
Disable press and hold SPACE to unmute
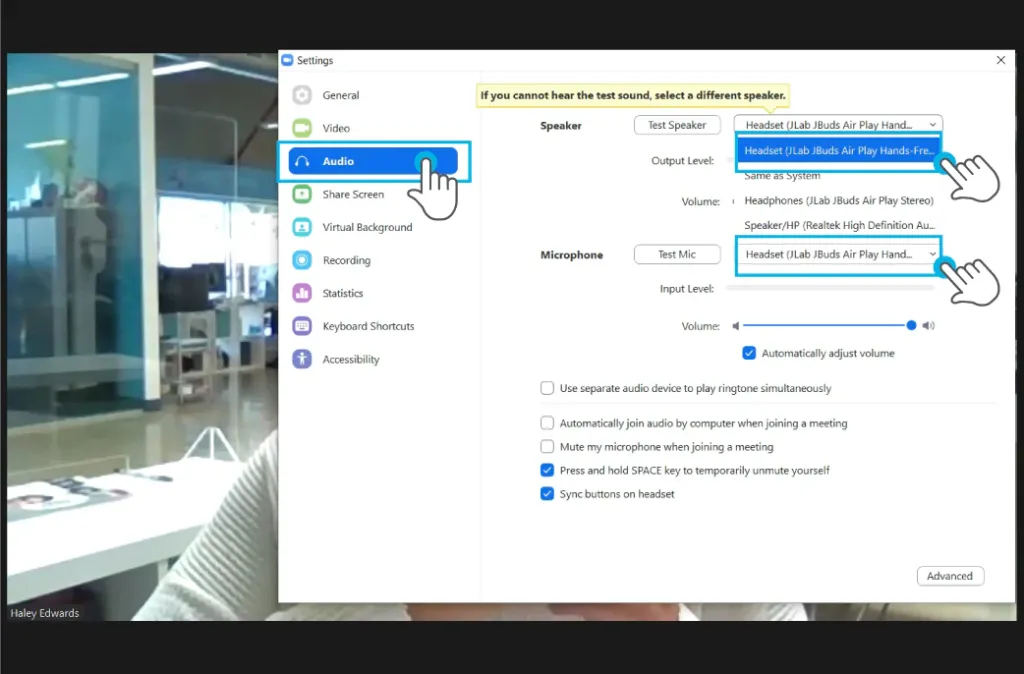pos(547,470)
